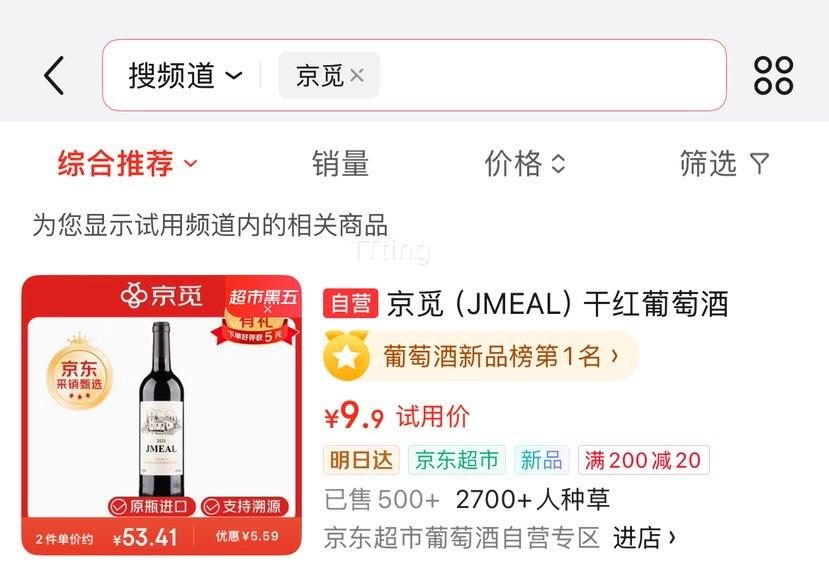This screenshot has height=564, width=829.
Task: Click in the search input field
Action: click(x=550, y=75)
